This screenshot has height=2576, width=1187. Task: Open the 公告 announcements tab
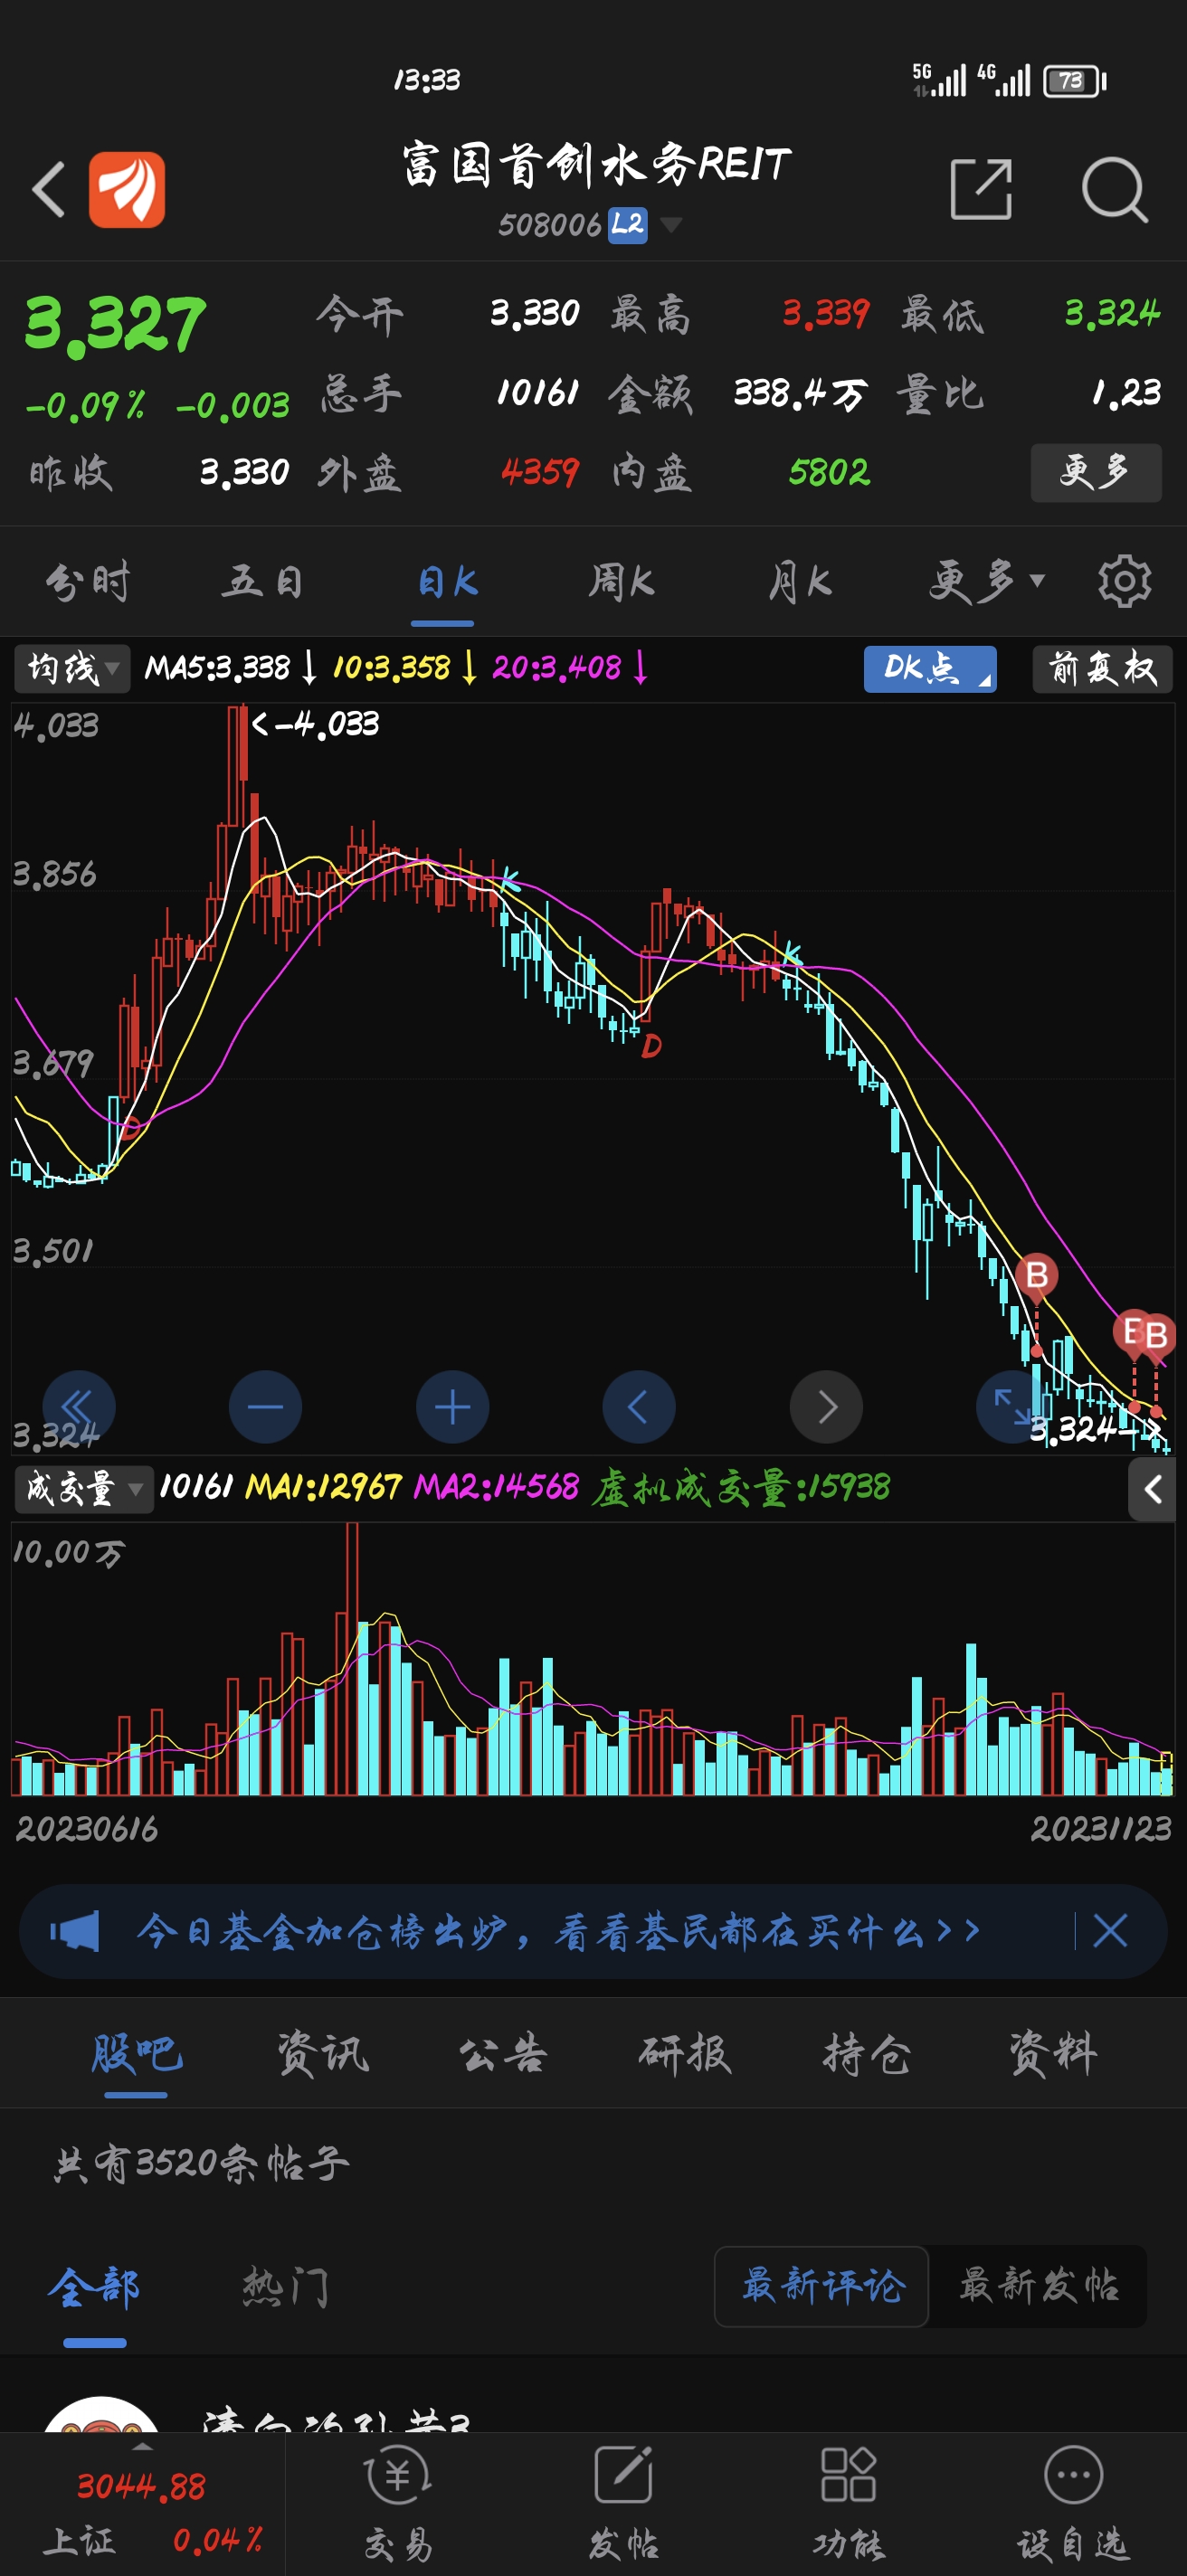[x=503, y=2054]
